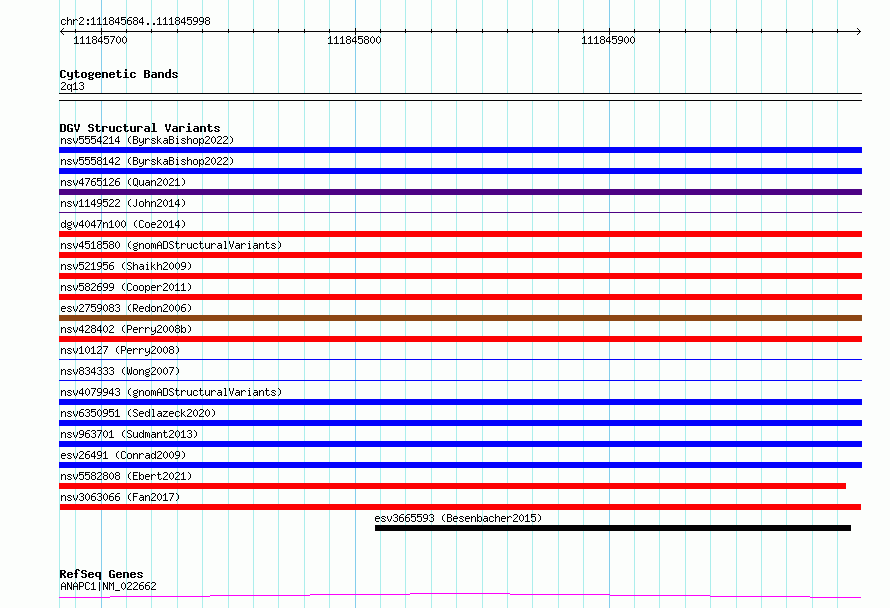
Task: Click nsv834333 (Wong2007) label
Action: [x=120, y=371]
